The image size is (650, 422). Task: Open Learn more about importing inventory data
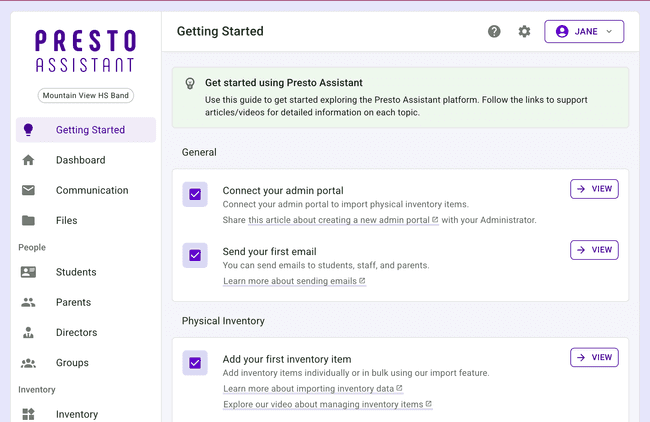(x=313, y=388)
